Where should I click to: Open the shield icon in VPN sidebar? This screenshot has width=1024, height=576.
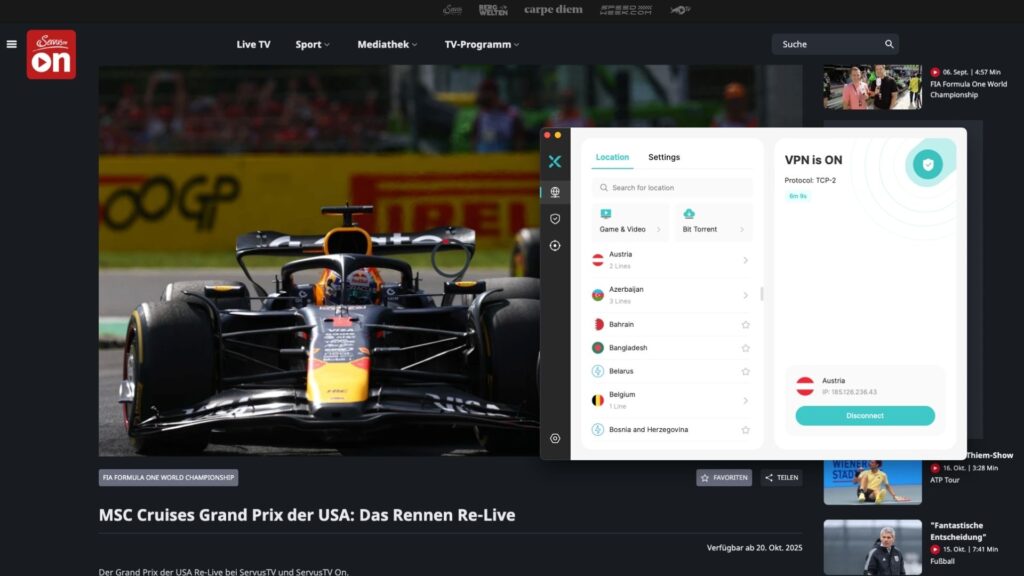(x=554, y=219)
